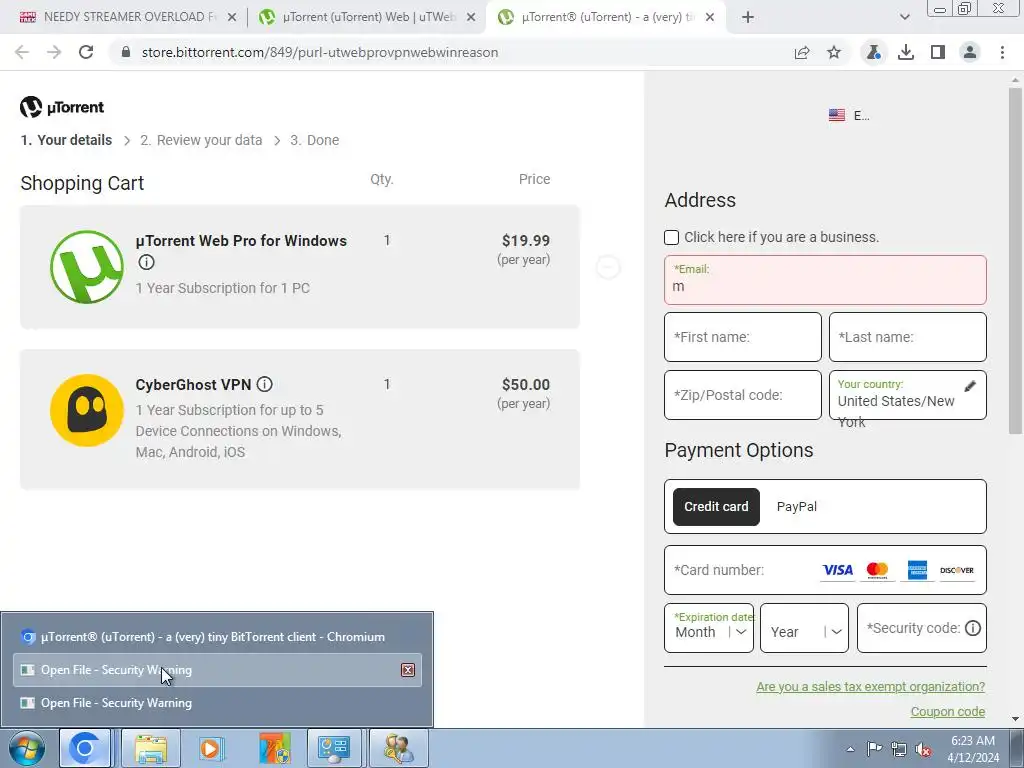Share this page via share icon
This screenshot has width=1024, height=768.
coord(802,52)
